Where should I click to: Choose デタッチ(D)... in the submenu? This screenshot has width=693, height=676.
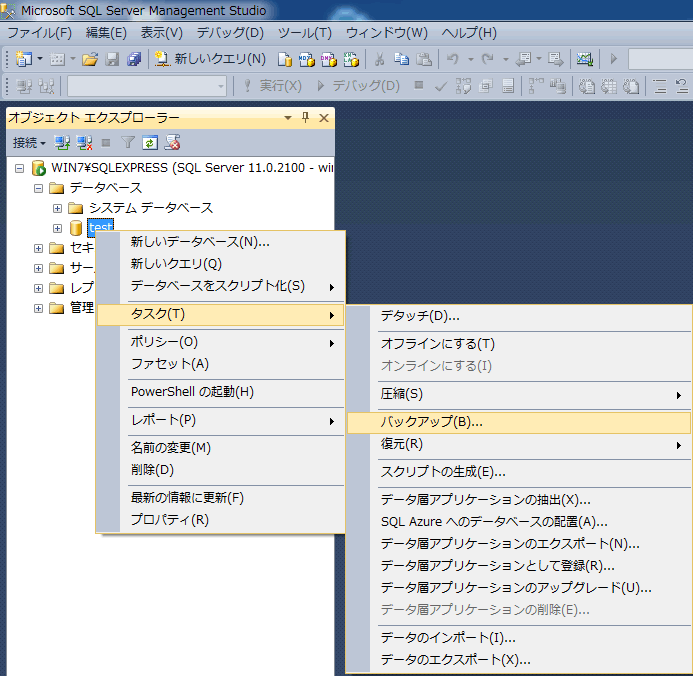click(x=420, y=316)
